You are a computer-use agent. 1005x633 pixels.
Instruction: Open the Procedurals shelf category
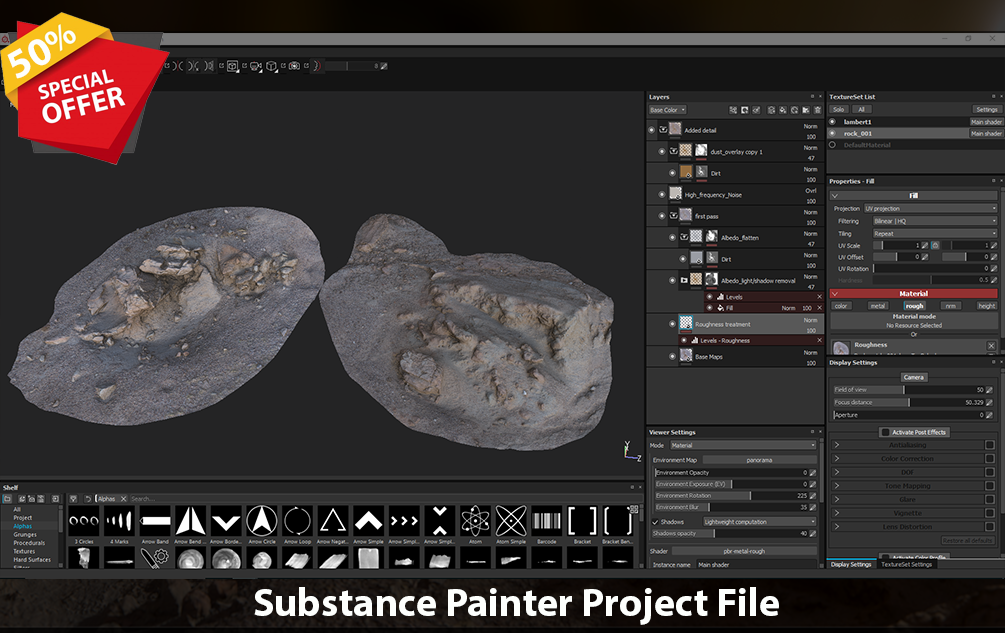(29, 543)
